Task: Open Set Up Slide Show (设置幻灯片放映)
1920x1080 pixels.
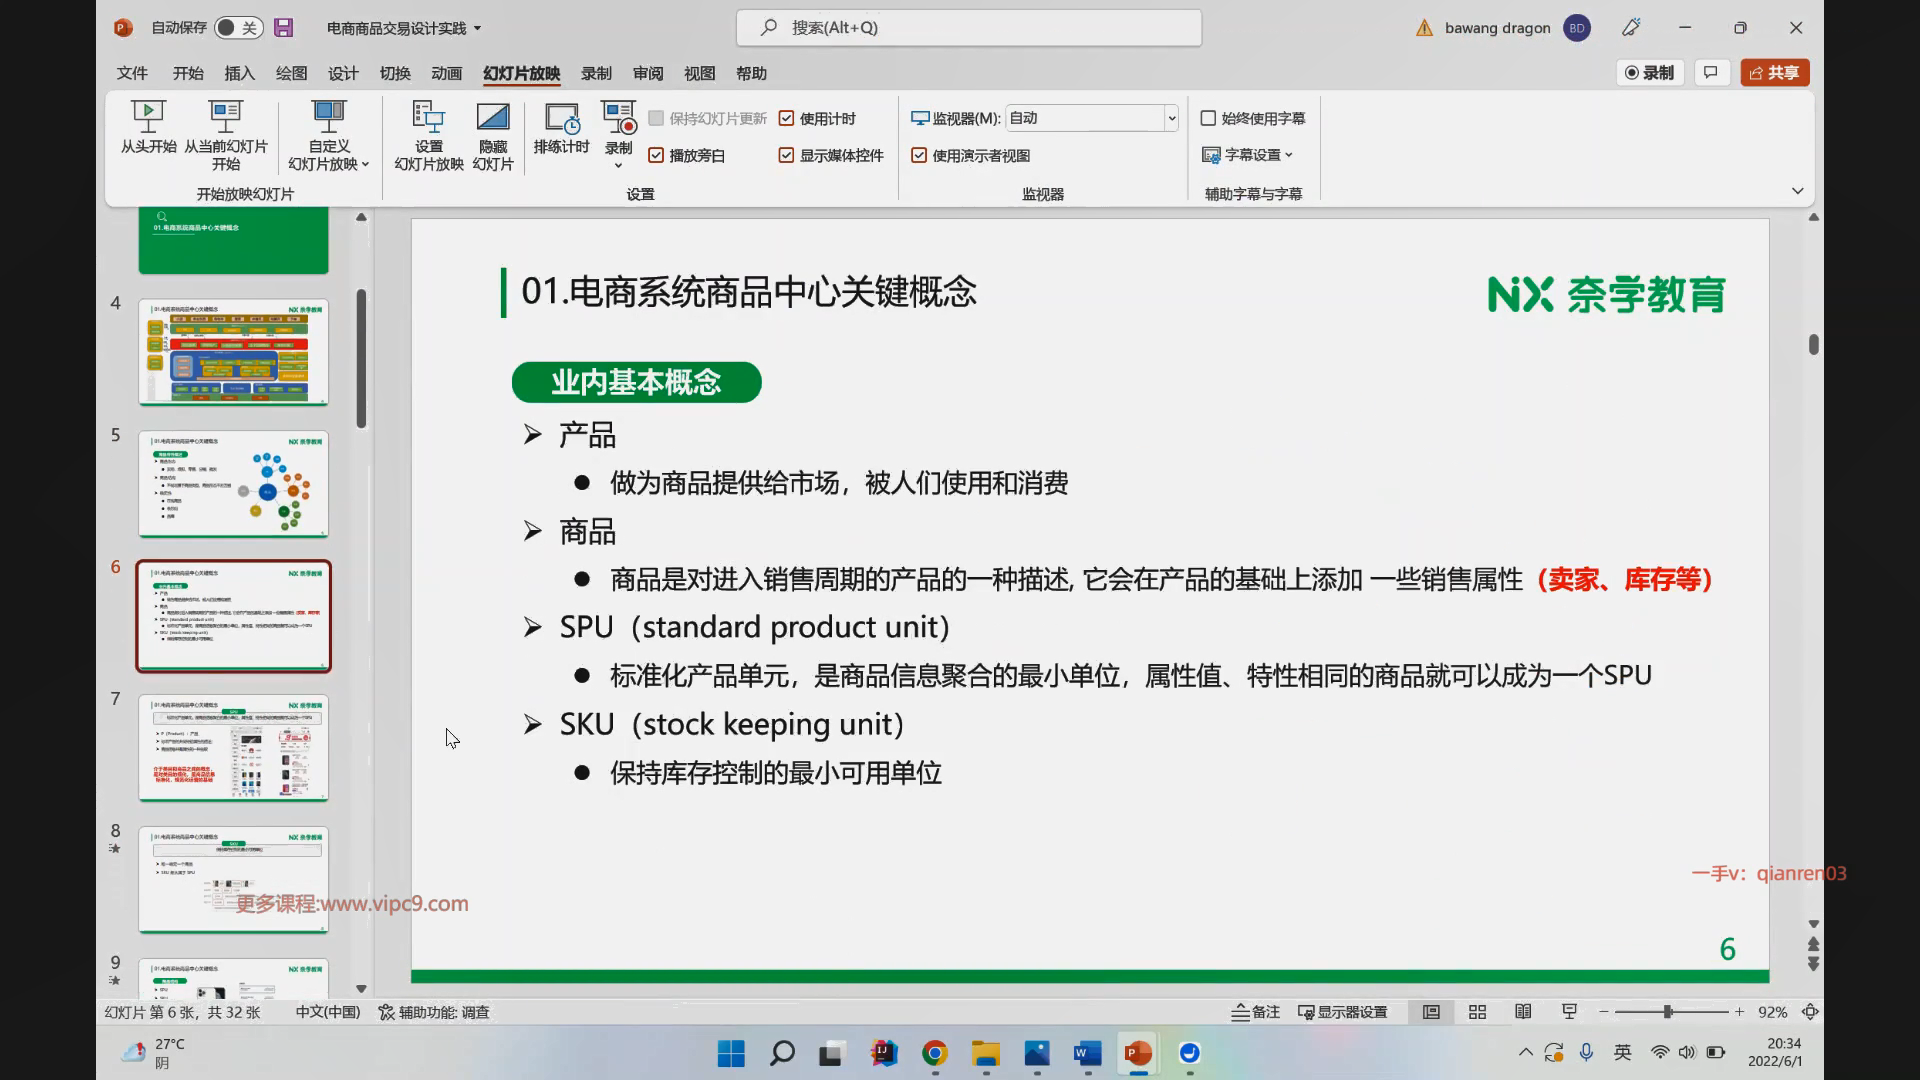Action: click(x=428, y=118)
